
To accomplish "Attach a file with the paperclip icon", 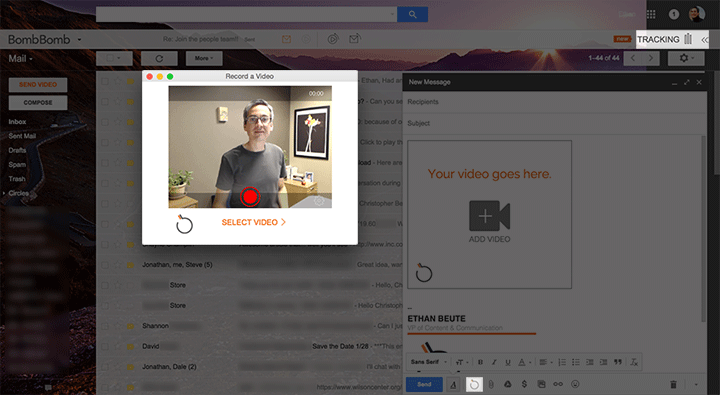I will click(491, 384).
